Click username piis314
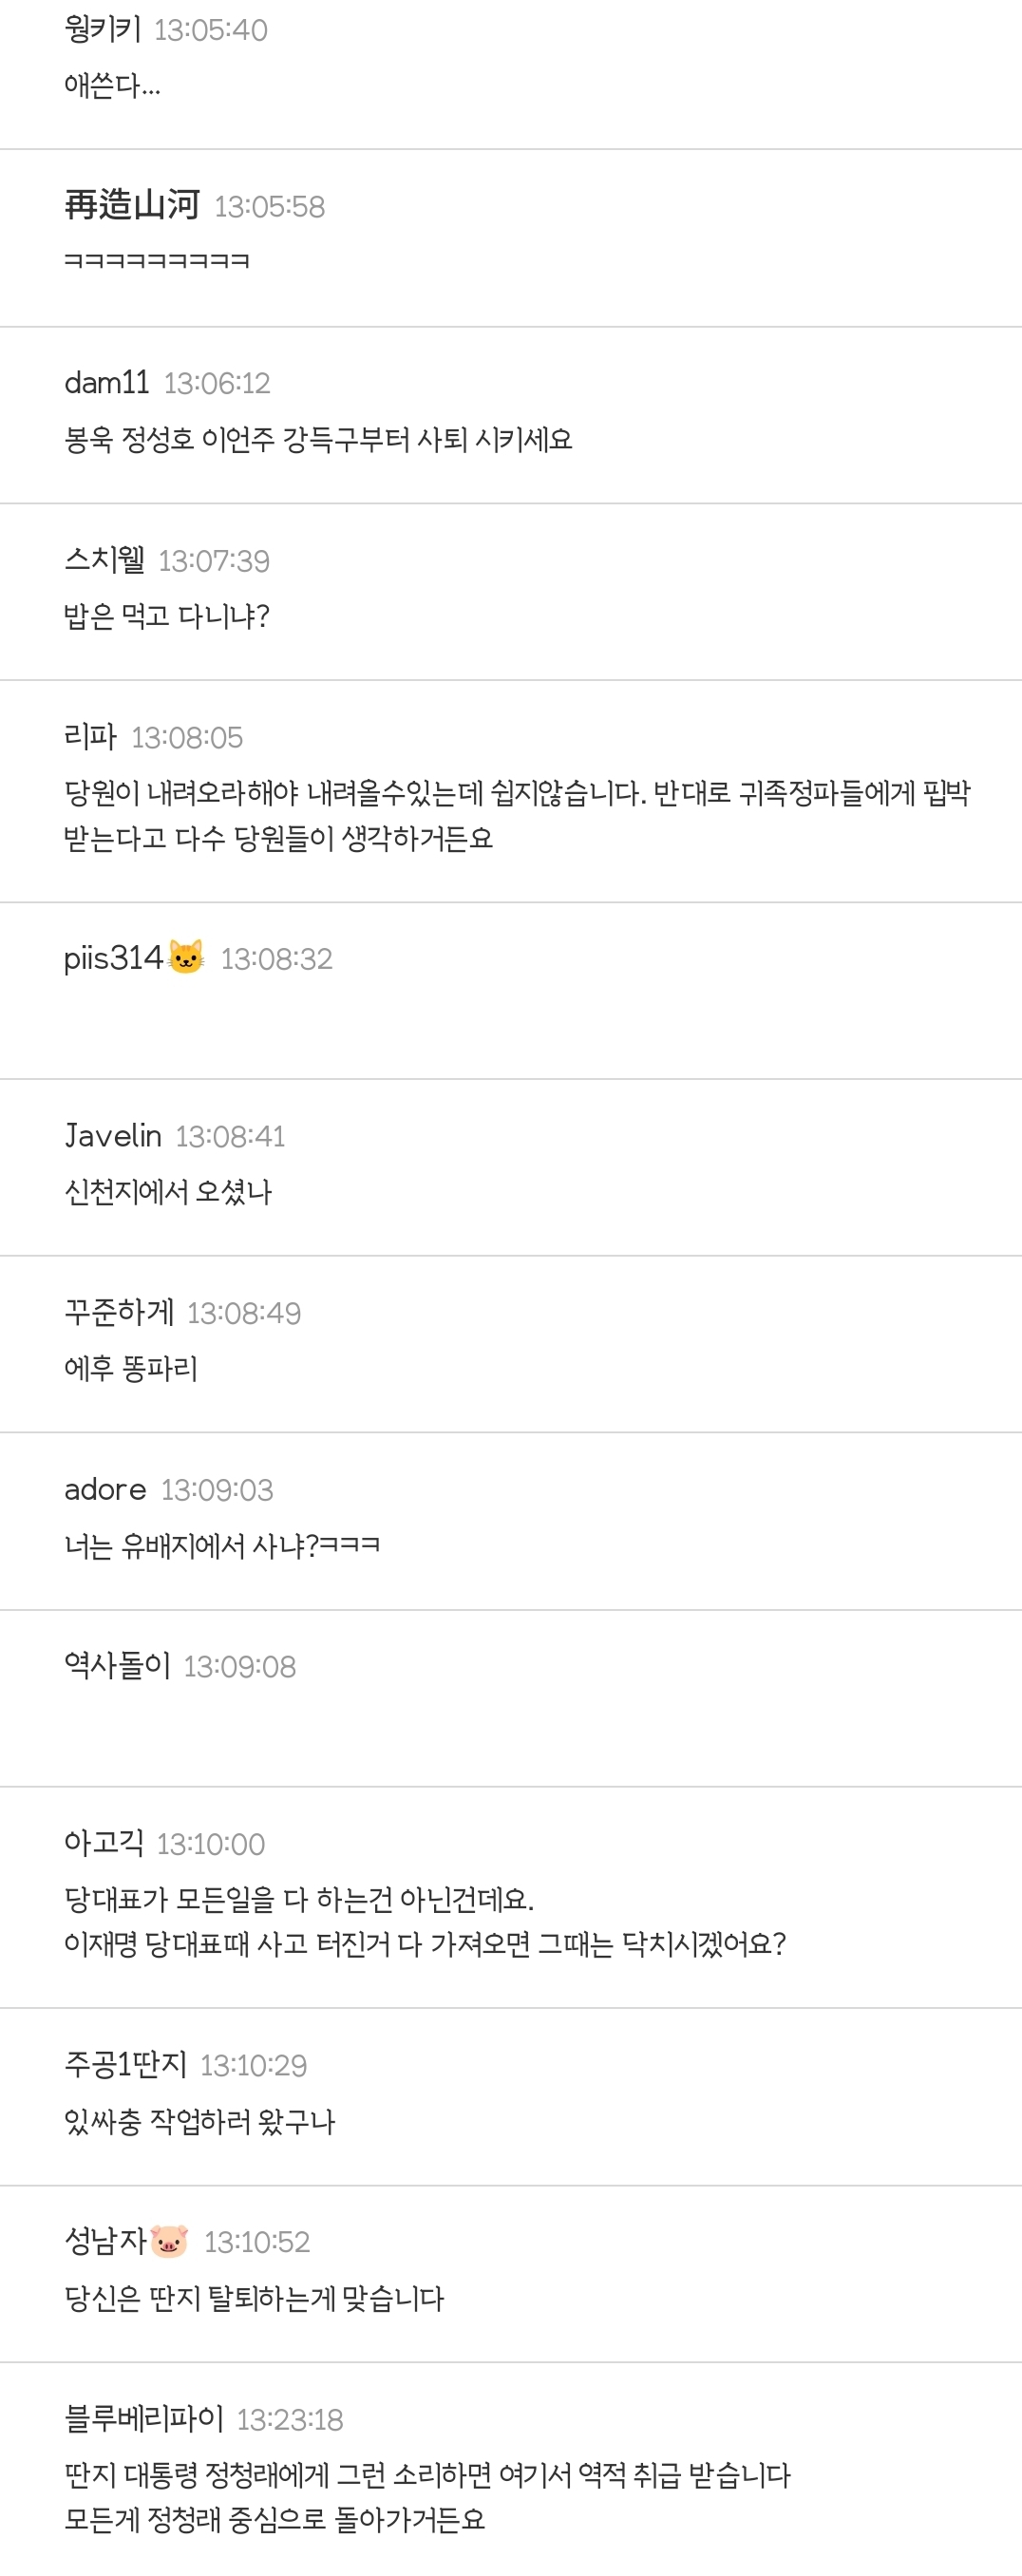1022x2576 pixels. (114, 958)
